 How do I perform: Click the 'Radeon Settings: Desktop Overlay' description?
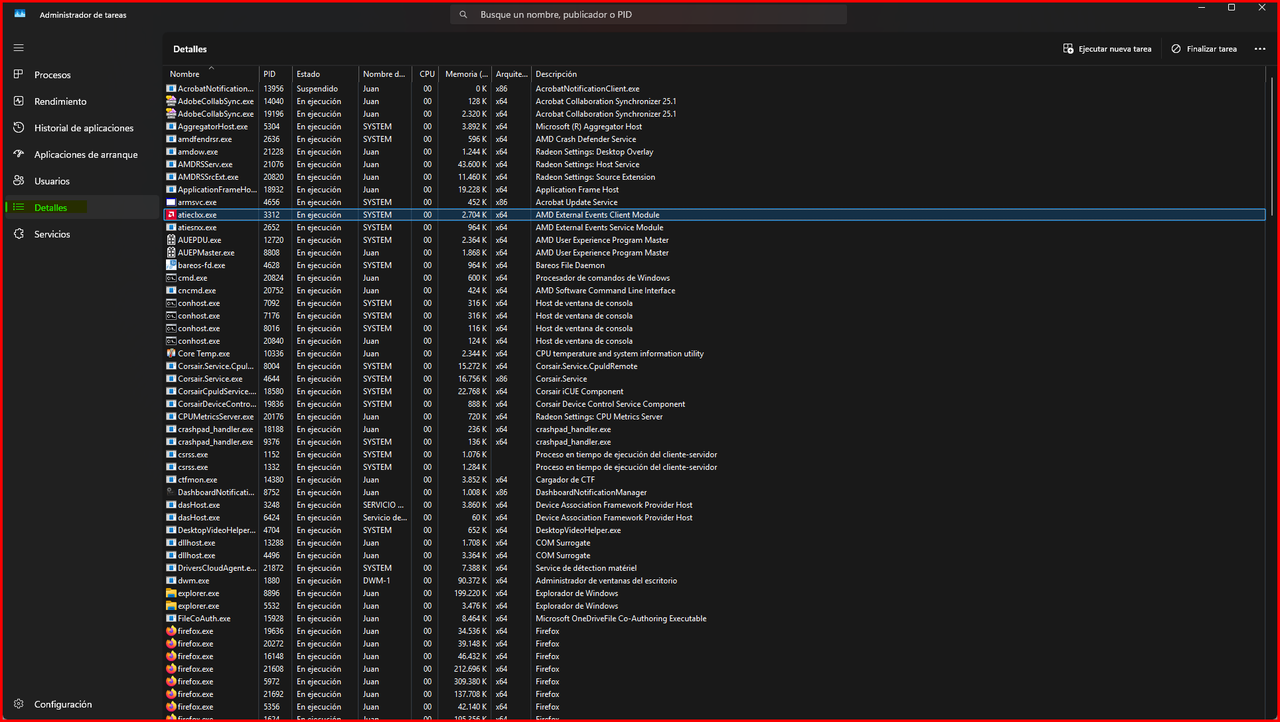click(594, 152)
